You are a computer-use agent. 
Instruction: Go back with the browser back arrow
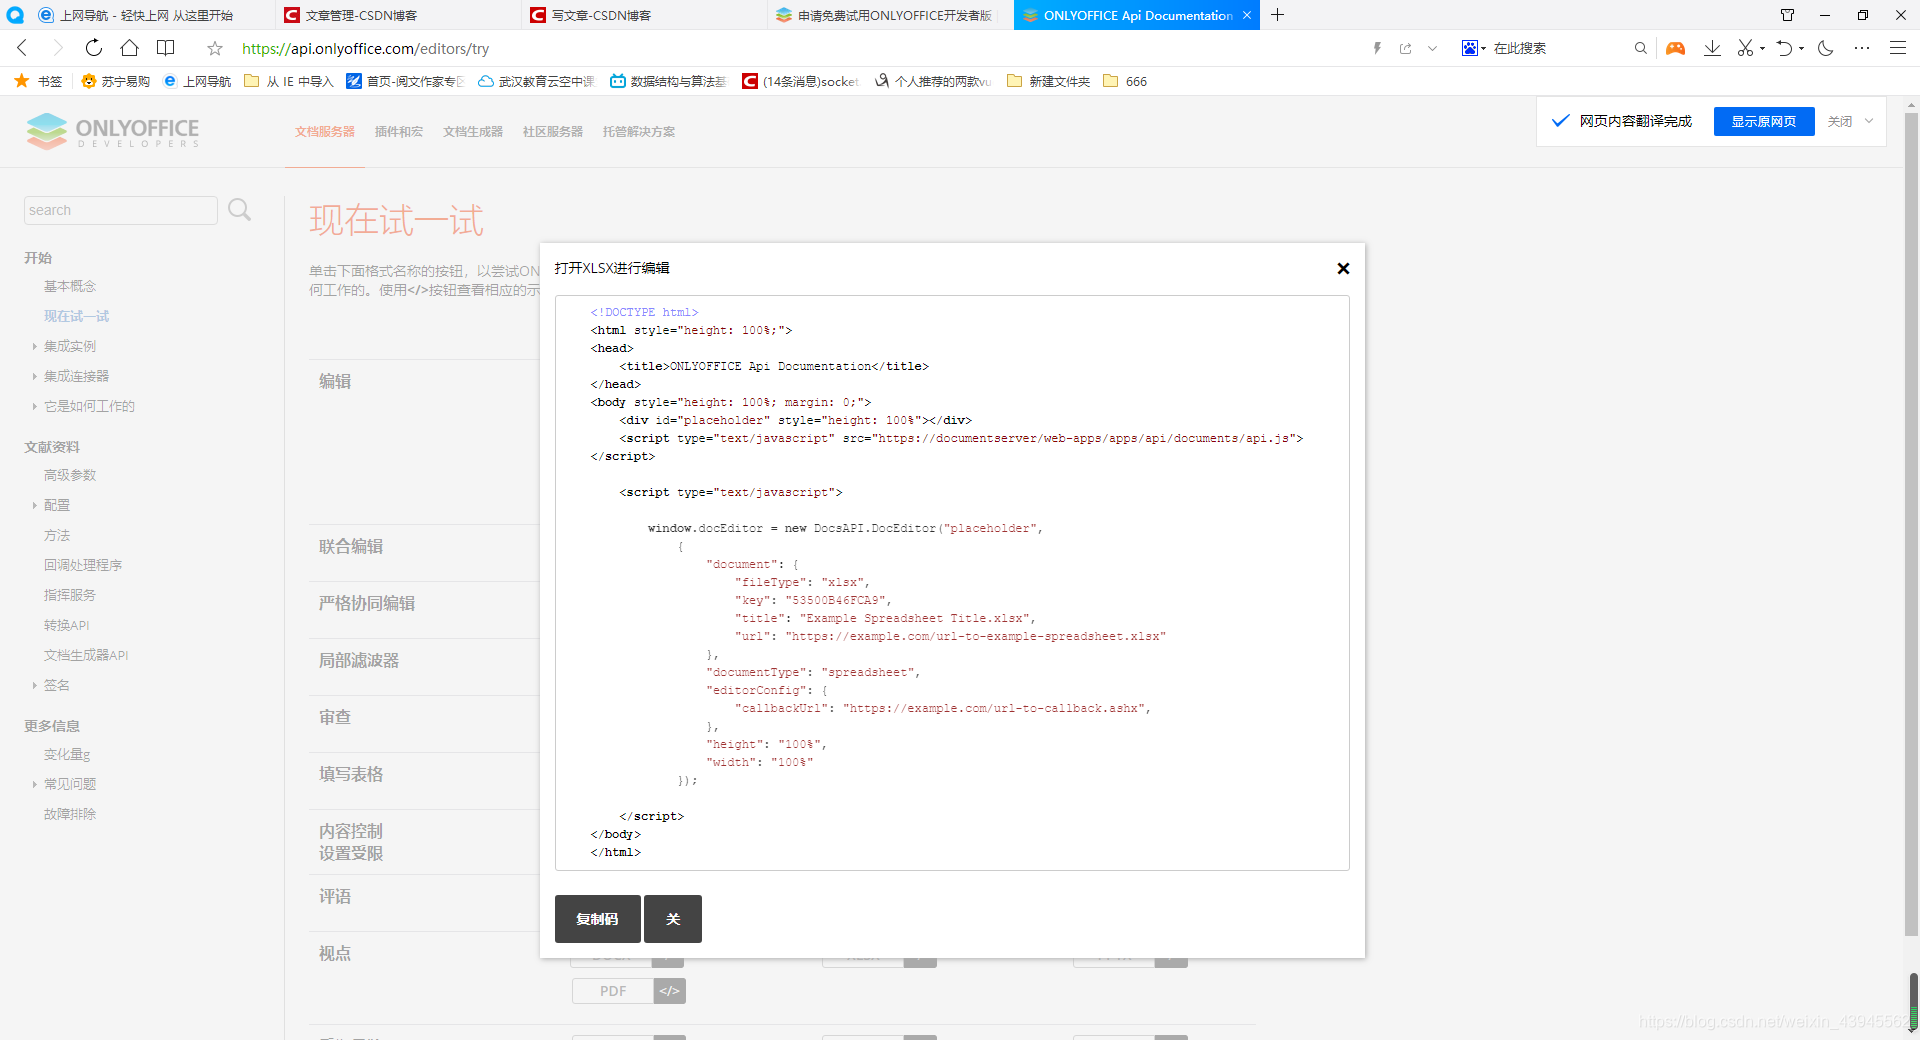pos(22,48)
